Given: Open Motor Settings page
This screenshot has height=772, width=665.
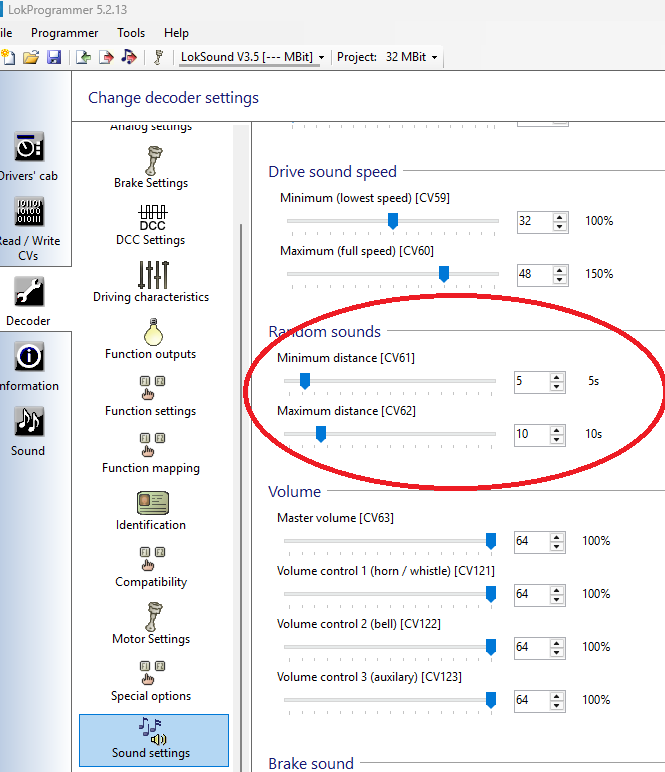Looking at the screenshot, I should coord(151,624).
